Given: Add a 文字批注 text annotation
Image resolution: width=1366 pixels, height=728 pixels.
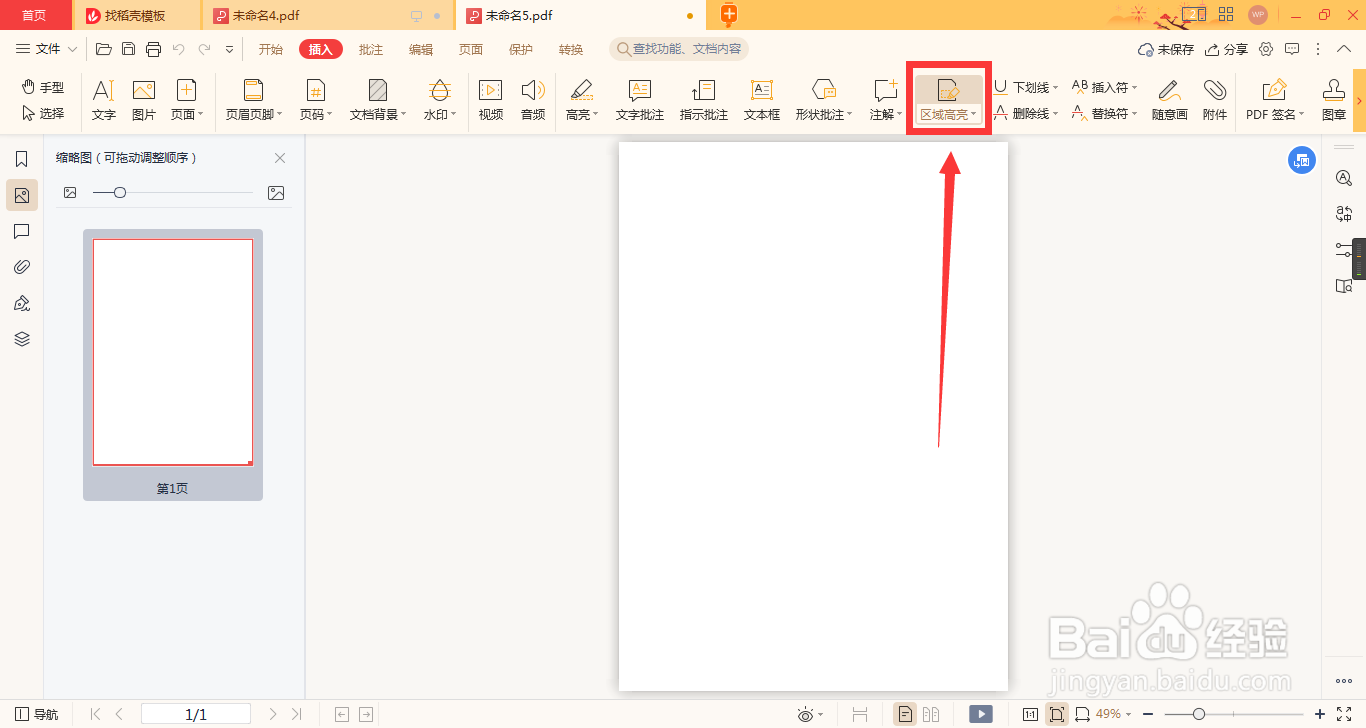Looking at the screenshot, I should (640, 100).
